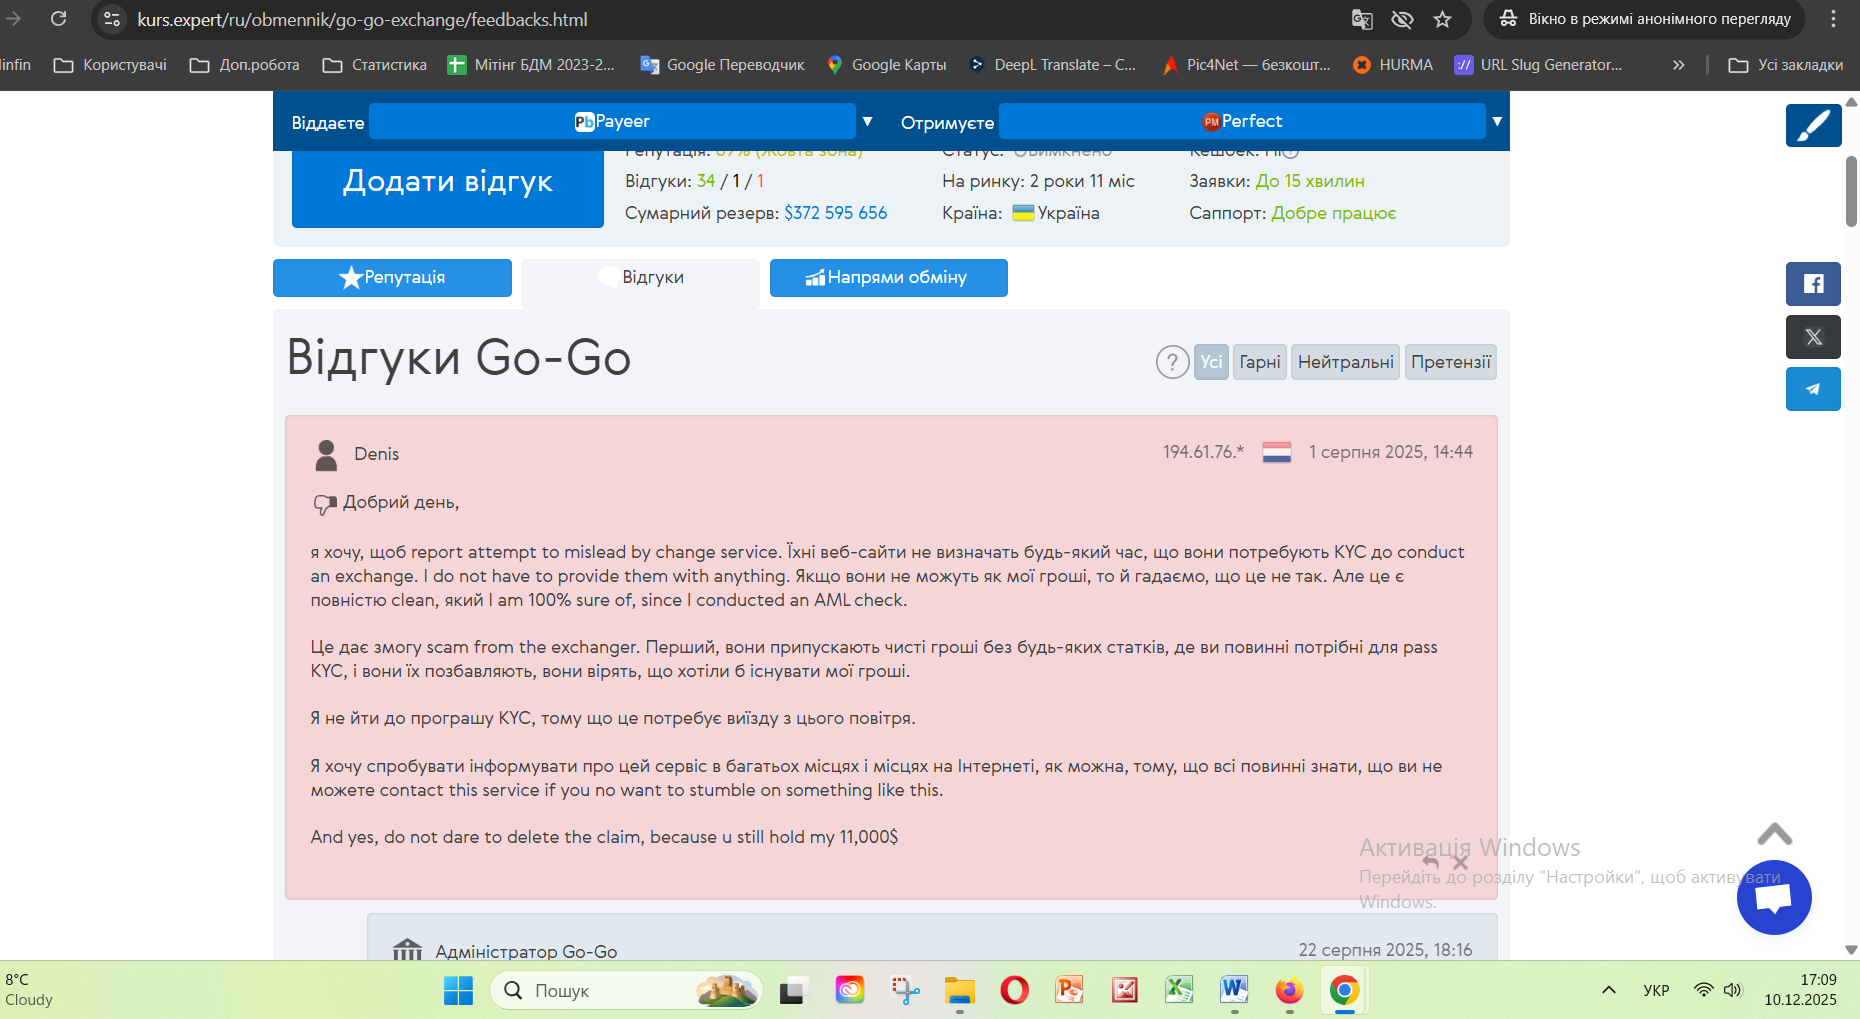Image resolution: width=1860 pixels, height=1019 pixels.
Task: Click the blue pen edit icon
Action: click(x=1814, y=126)
